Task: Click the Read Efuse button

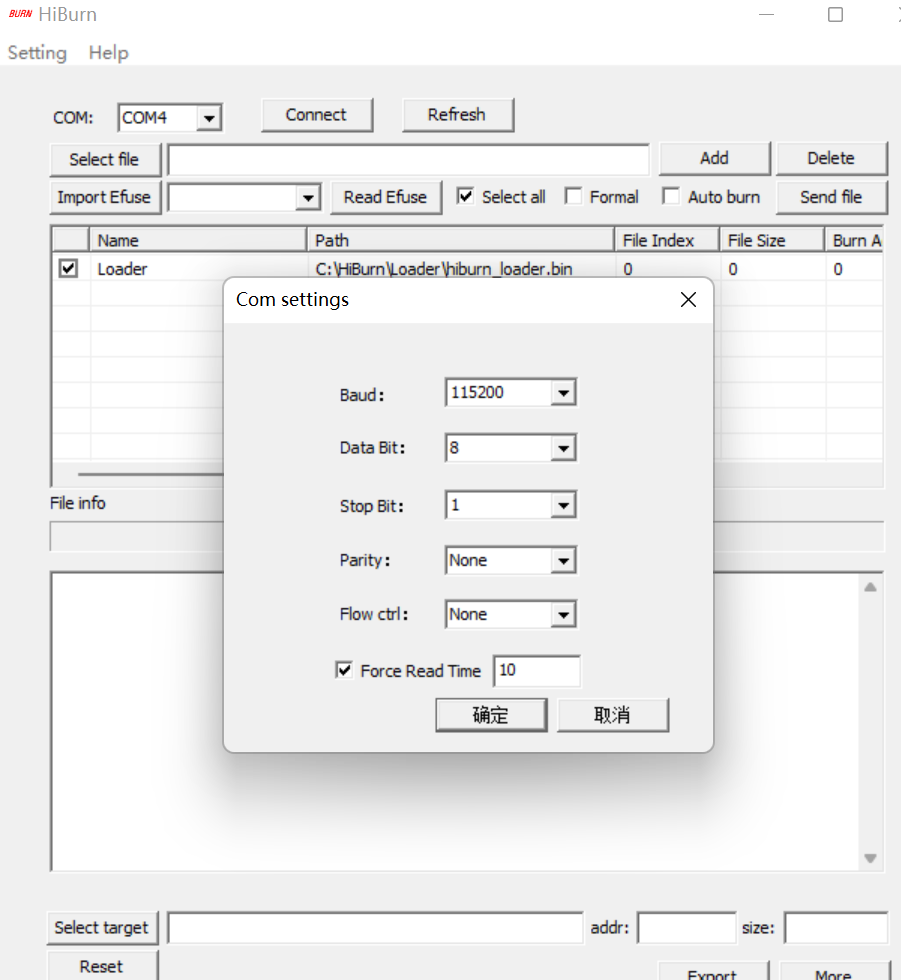Action: pyautogui.click(x=386, y=198)
